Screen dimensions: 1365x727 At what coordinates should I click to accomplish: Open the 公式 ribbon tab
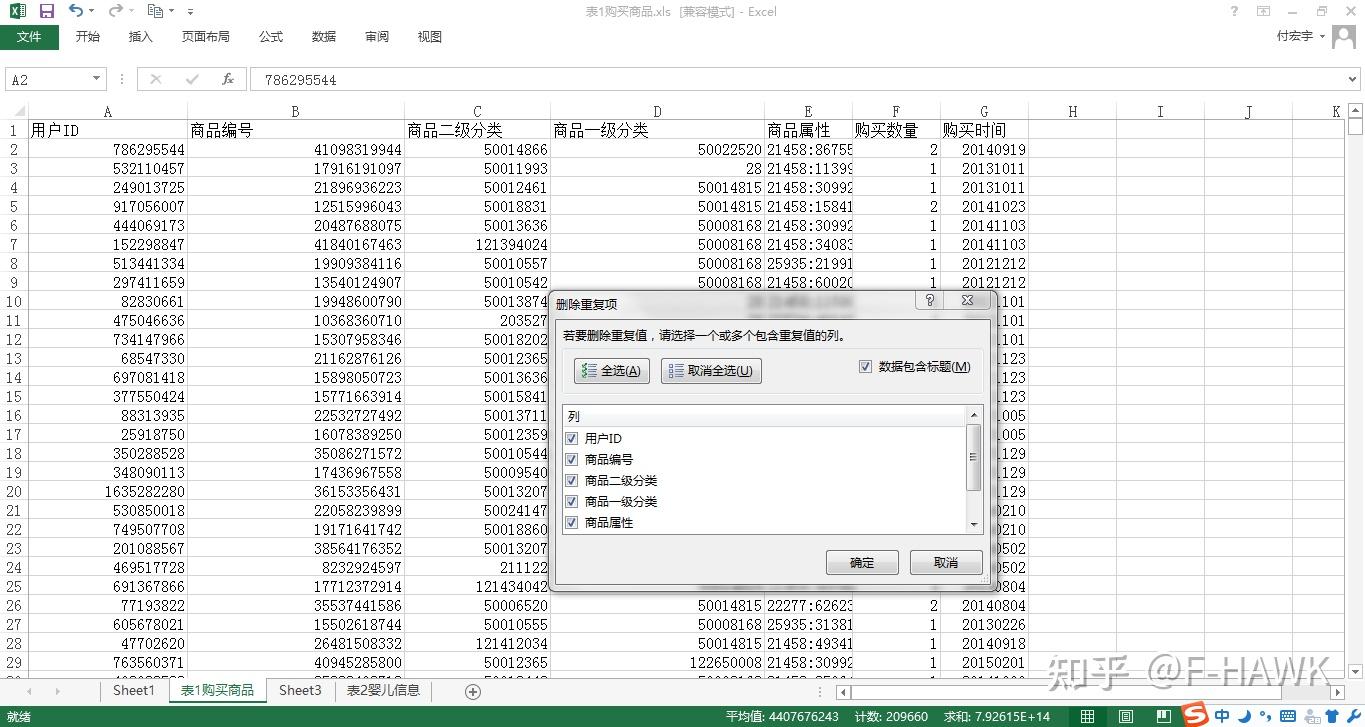(271, 37)
